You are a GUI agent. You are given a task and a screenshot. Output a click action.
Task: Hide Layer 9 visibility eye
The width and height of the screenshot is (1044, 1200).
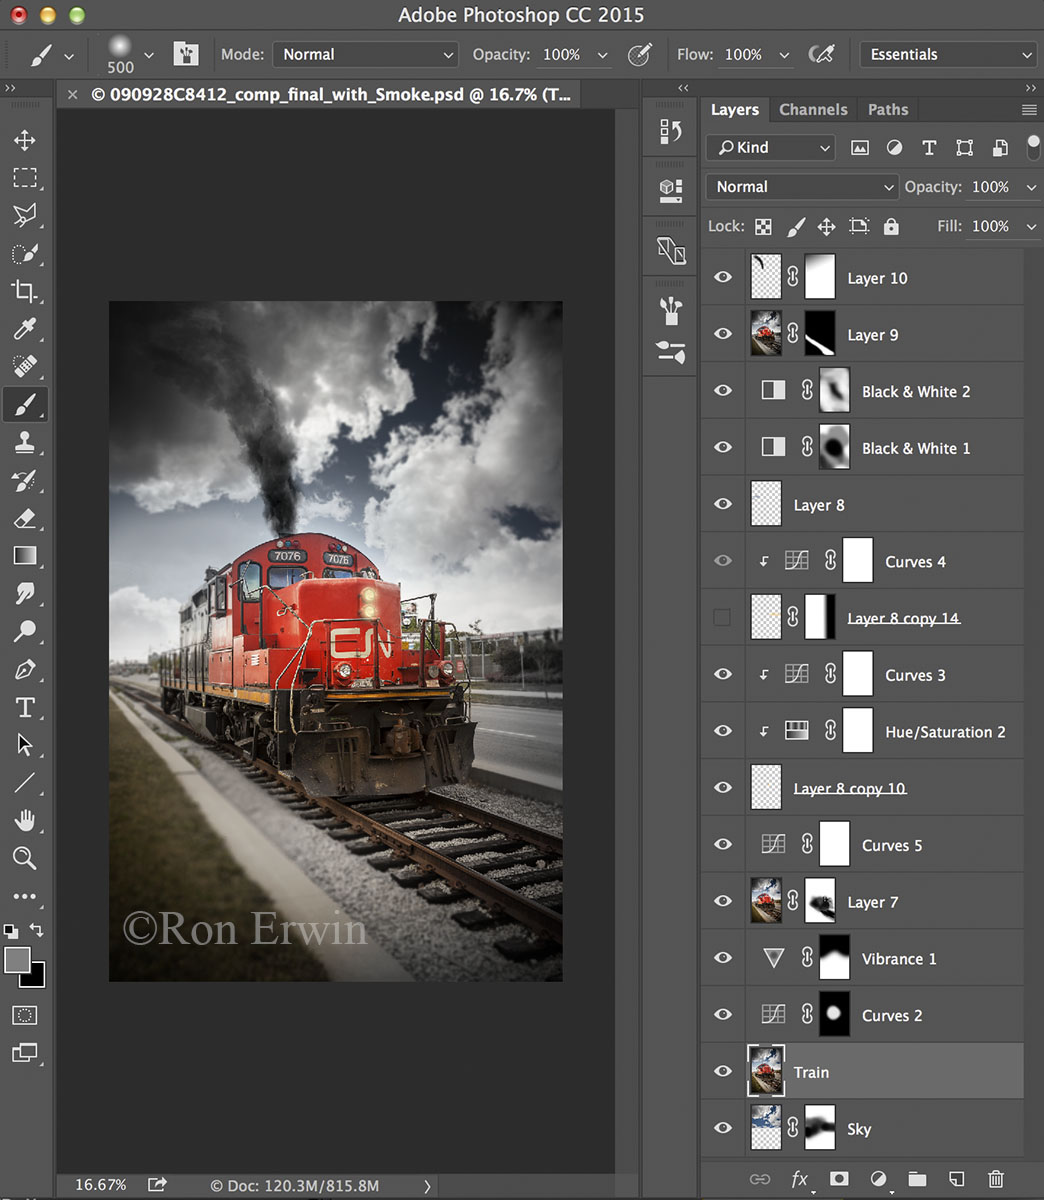pyautogui.click(x=723, y=334)
